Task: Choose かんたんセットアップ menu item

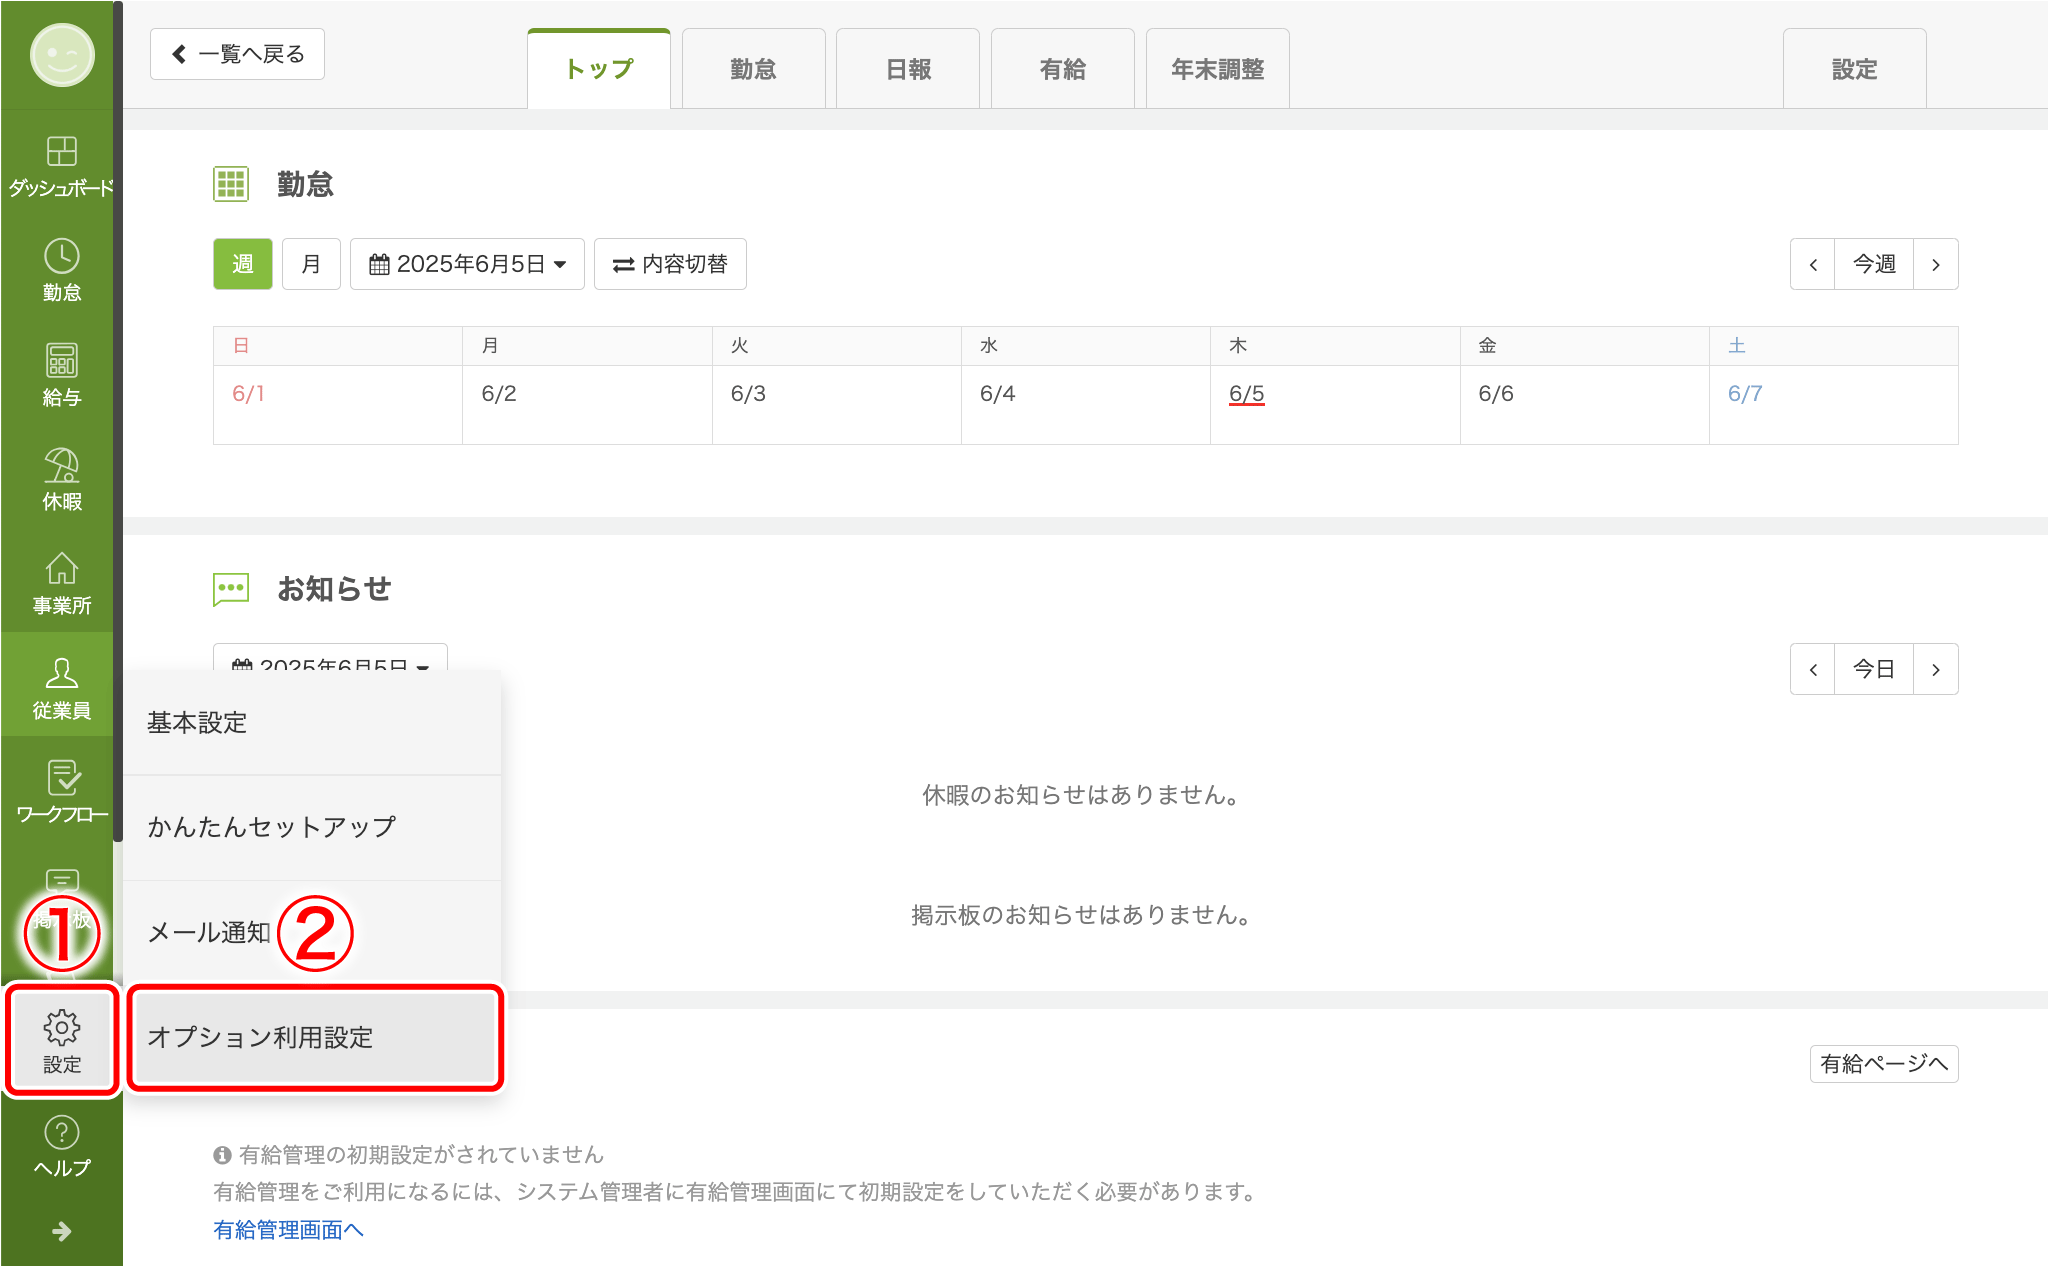Action: pyautogui.click(x=312, y=827)
